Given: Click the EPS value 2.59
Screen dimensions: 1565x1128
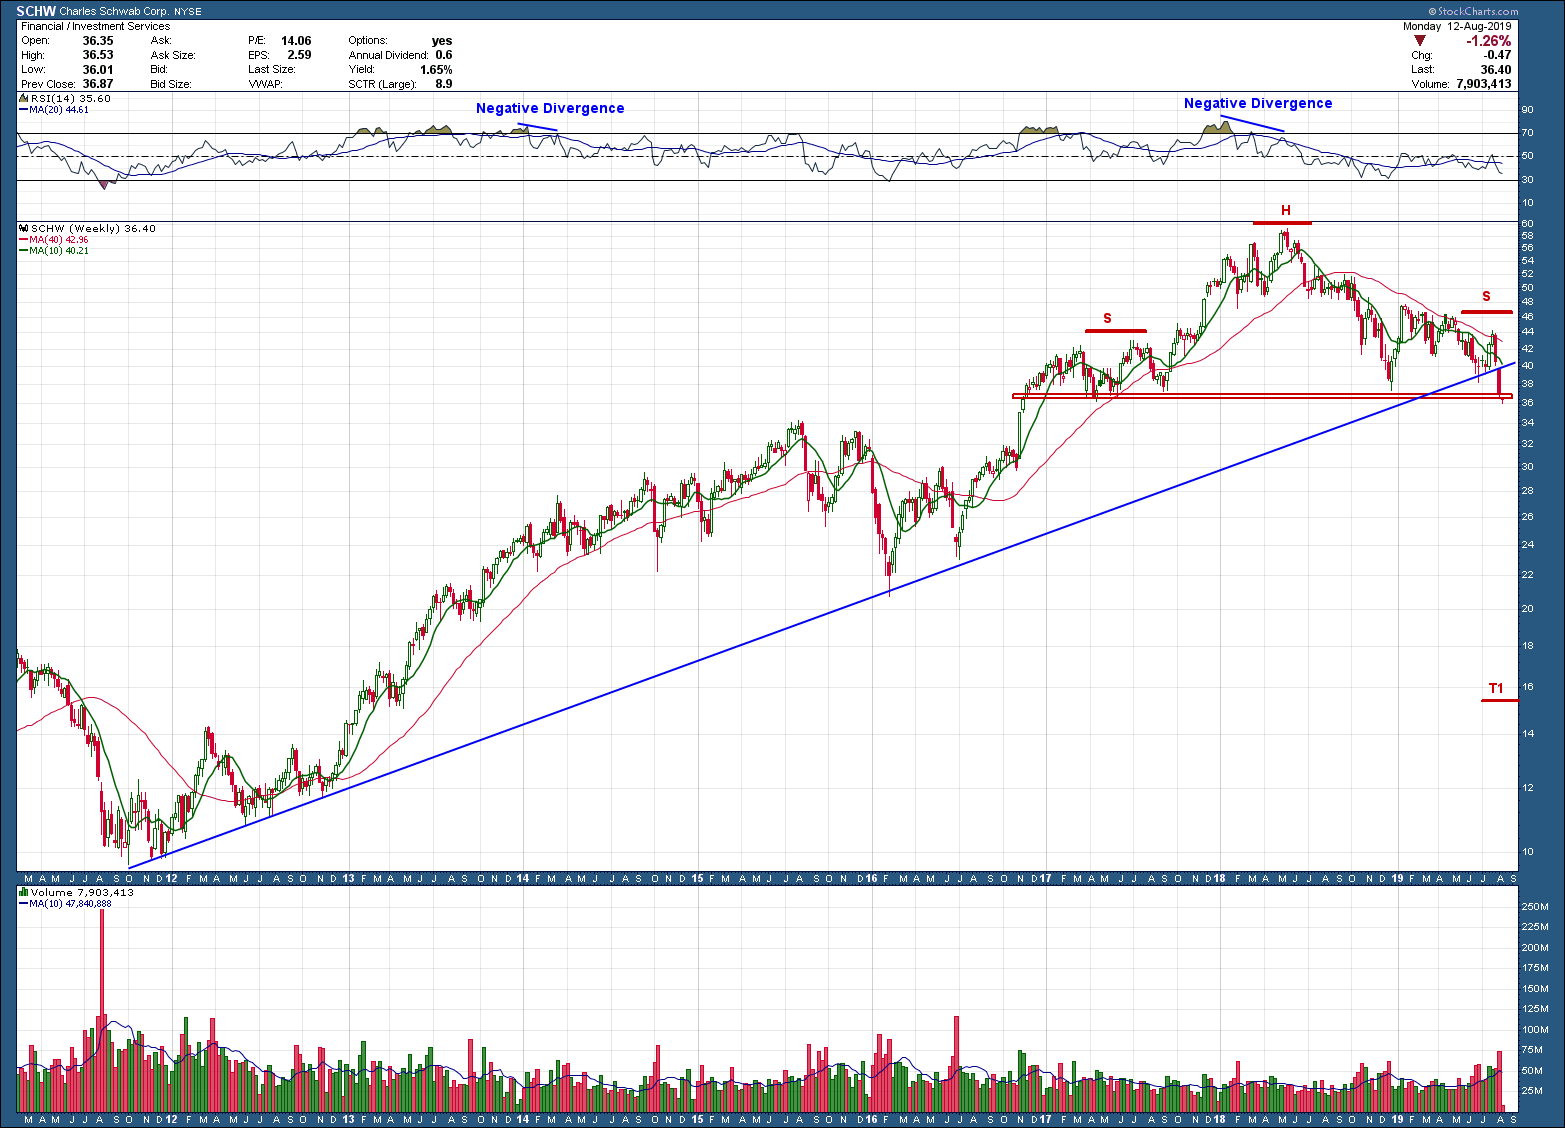Looking at the screenshot, I should click(299, 55).
